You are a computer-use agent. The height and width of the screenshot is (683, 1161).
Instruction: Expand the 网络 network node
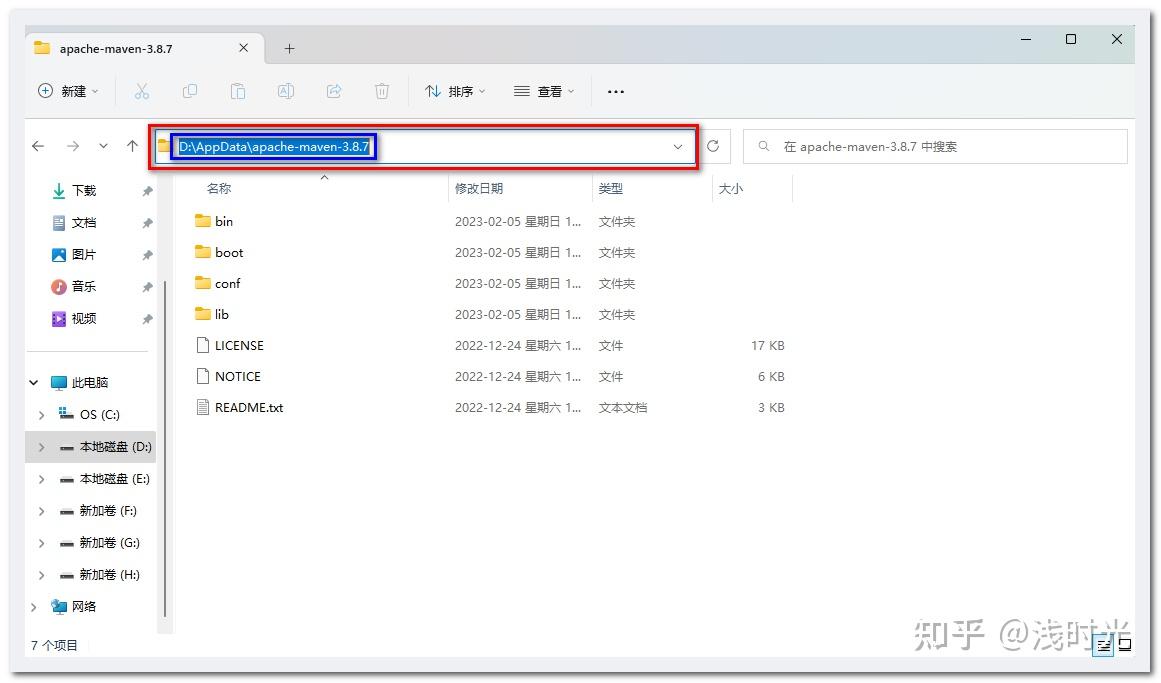[x=34, y=607]
